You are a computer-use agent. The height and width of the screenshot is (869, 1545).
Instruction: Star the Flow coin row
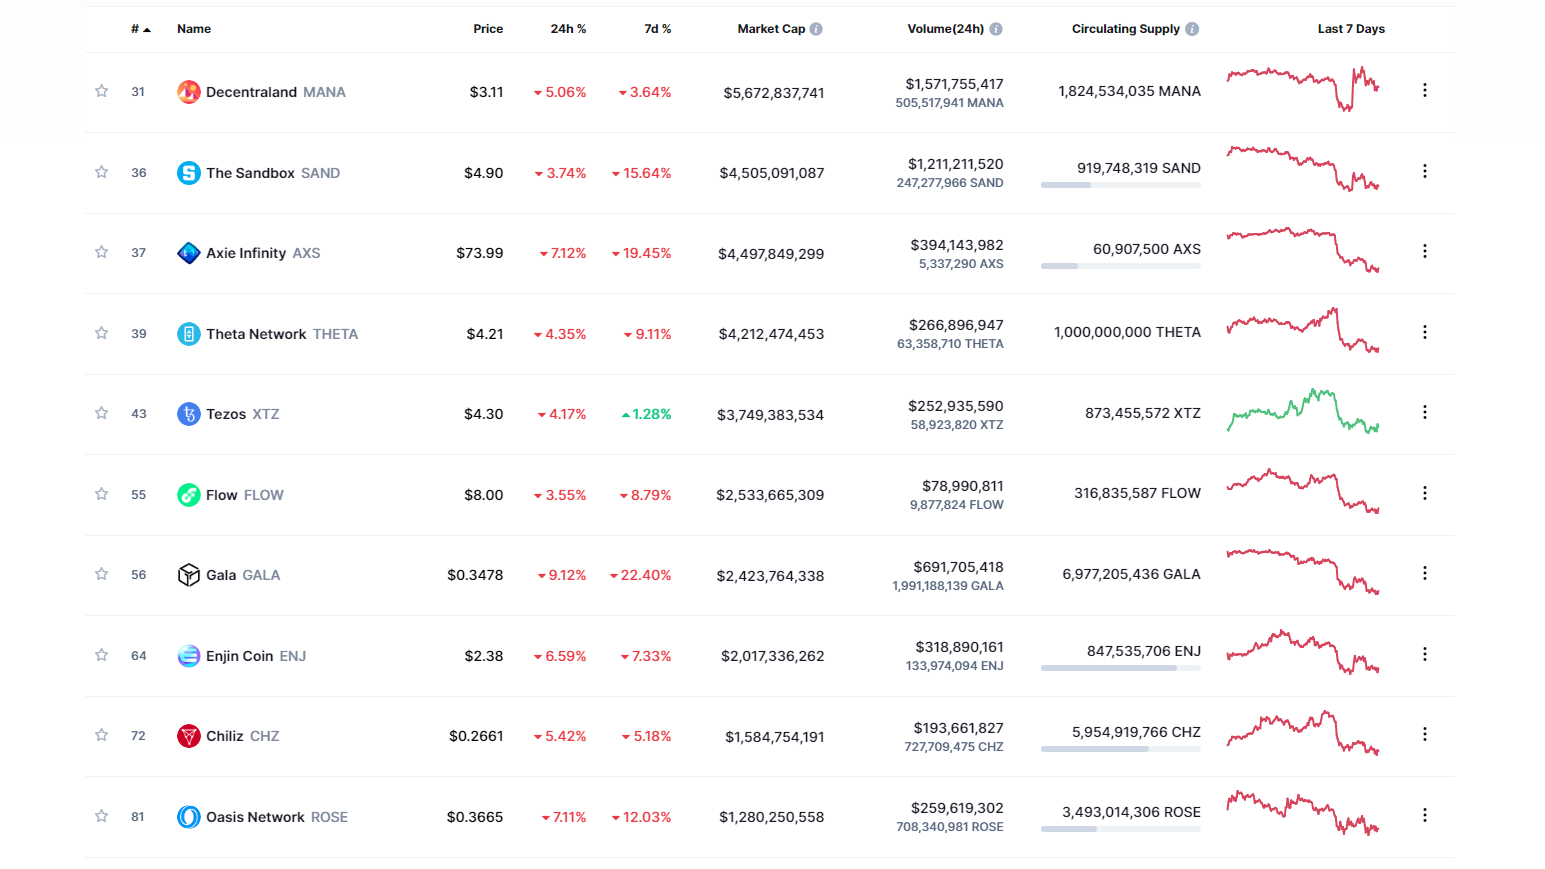pyautogui.click(x=101, y=494)
